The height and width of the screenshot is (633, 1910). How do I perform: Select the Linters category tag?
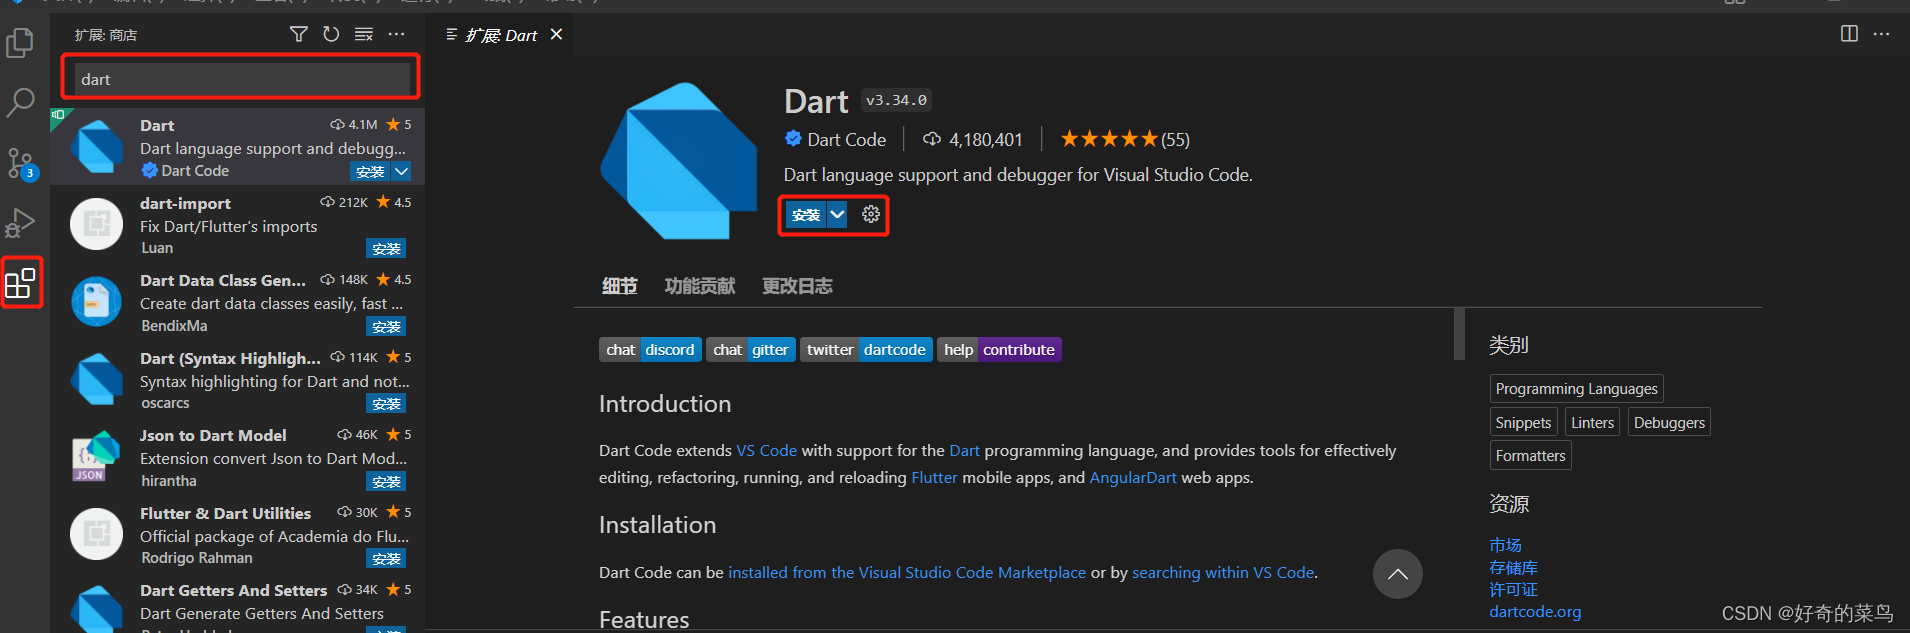pyautogui.click(x=1592, y=423)
